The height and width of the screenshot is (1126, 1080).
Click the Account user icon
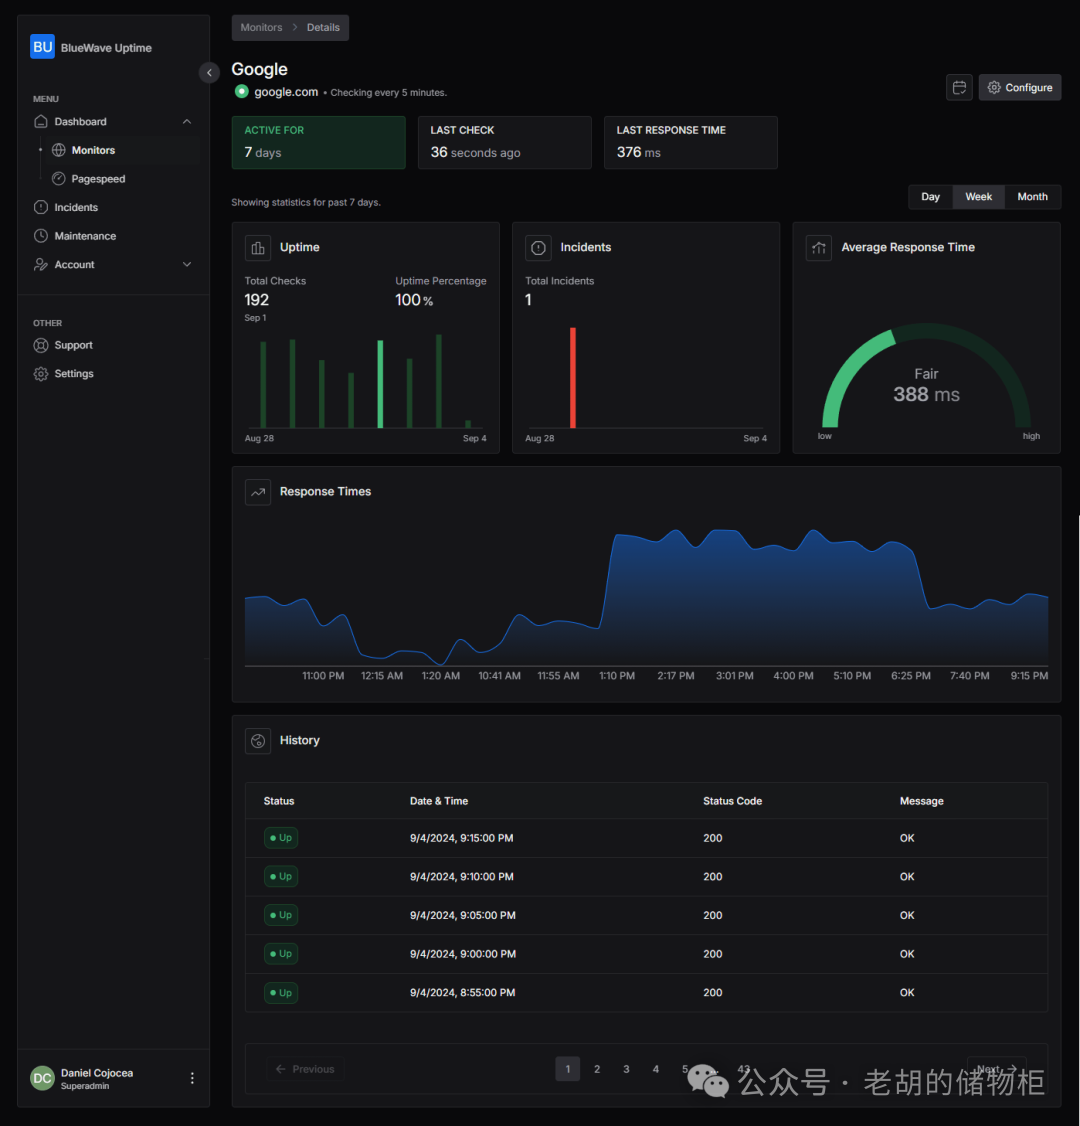(41, 264)
